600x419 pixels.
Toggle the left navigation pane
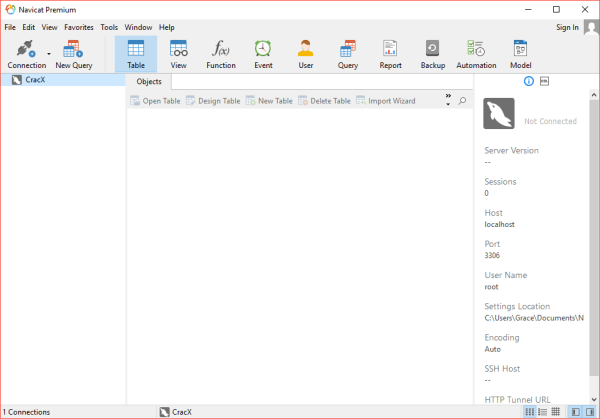click(x=576, y=412)
